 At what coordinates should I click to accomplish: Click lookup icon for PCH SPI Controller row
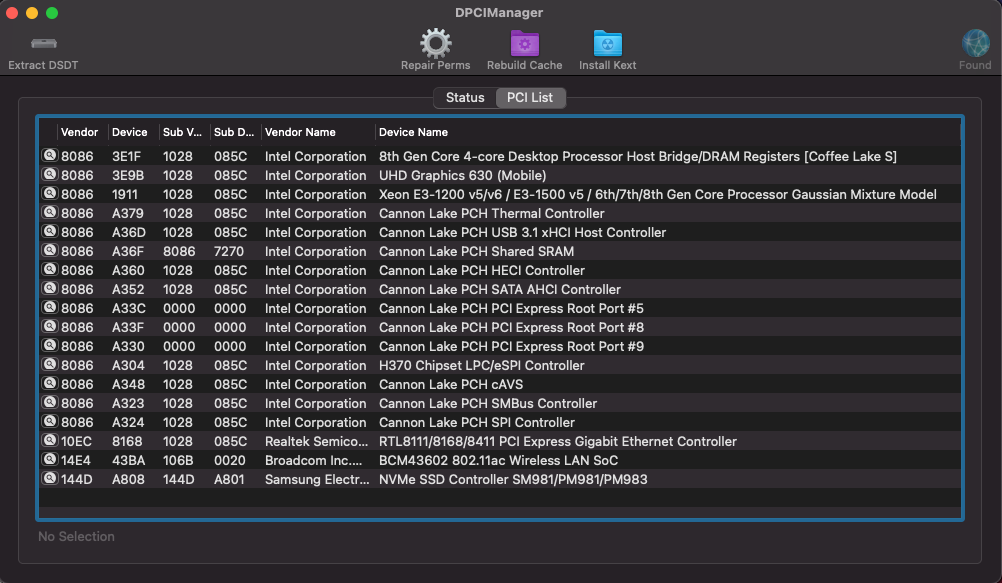(50, 421)
